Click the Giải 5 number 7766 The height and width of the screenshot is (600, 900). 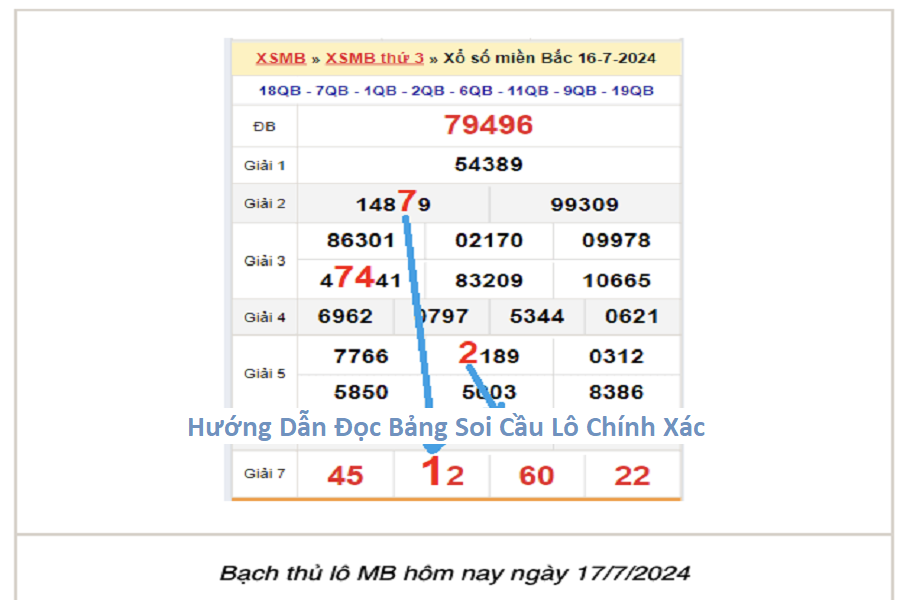pyautogui.click(x=361, y=356)
